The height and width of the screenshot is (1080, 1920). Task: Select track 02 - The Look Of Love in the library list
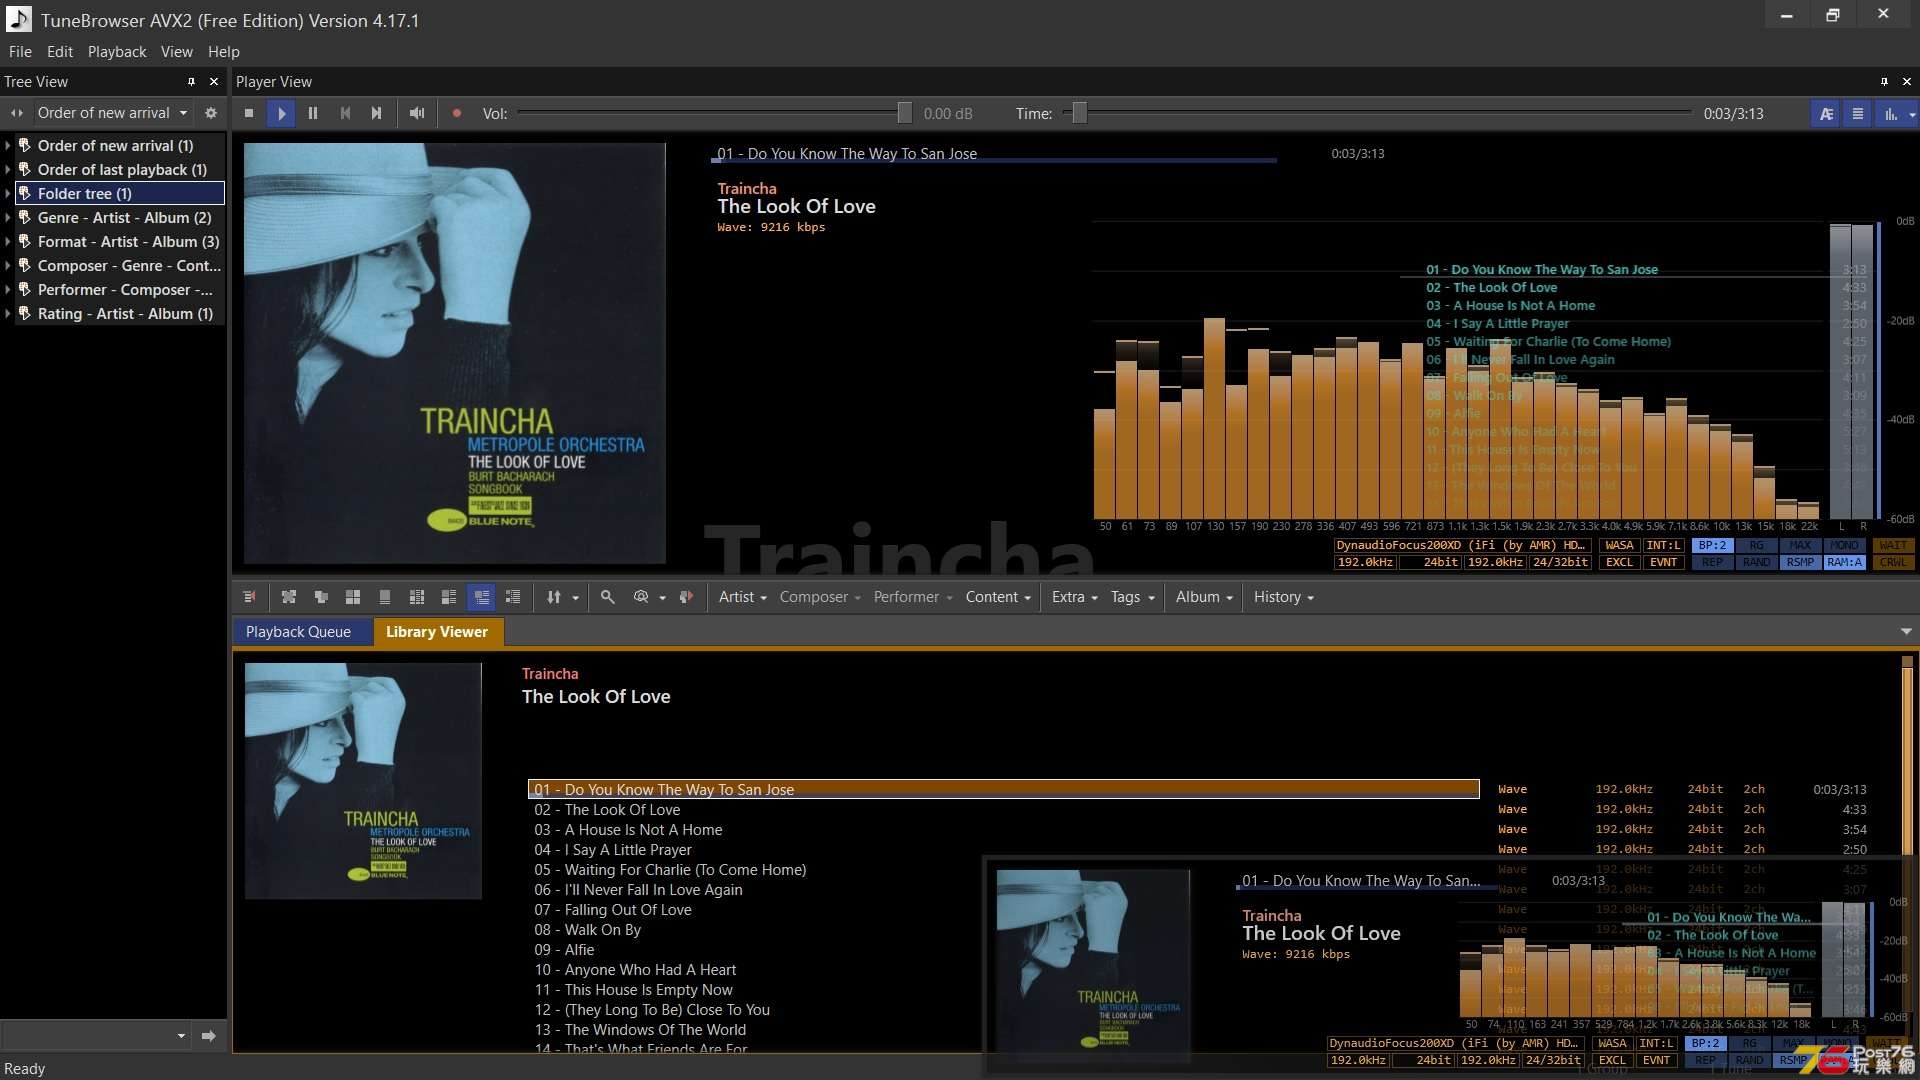click(1004, 810)
